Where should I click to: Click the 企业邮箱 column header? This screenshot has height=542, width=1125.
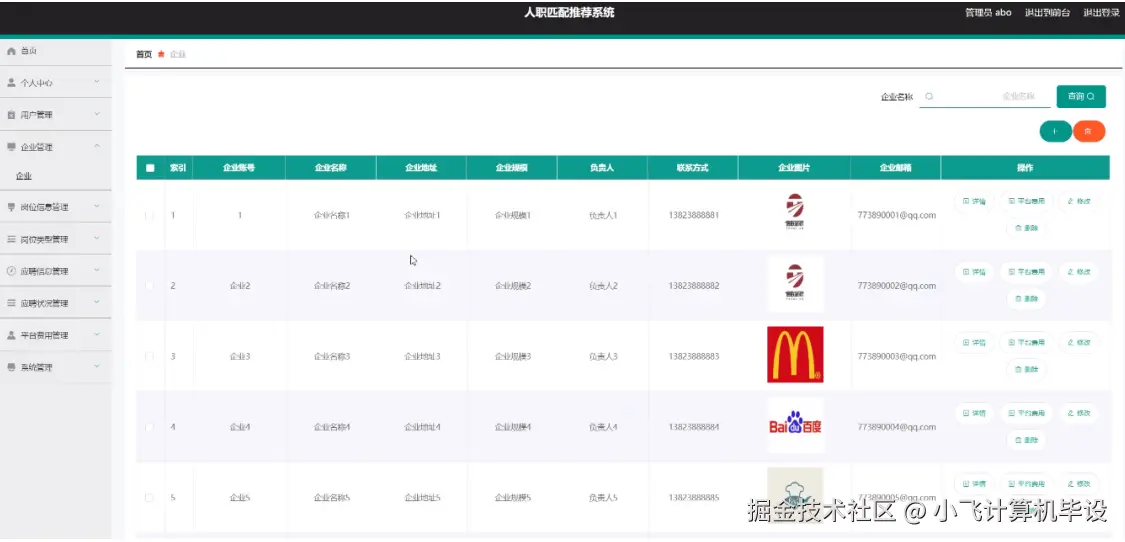click(x=895, y=168)
